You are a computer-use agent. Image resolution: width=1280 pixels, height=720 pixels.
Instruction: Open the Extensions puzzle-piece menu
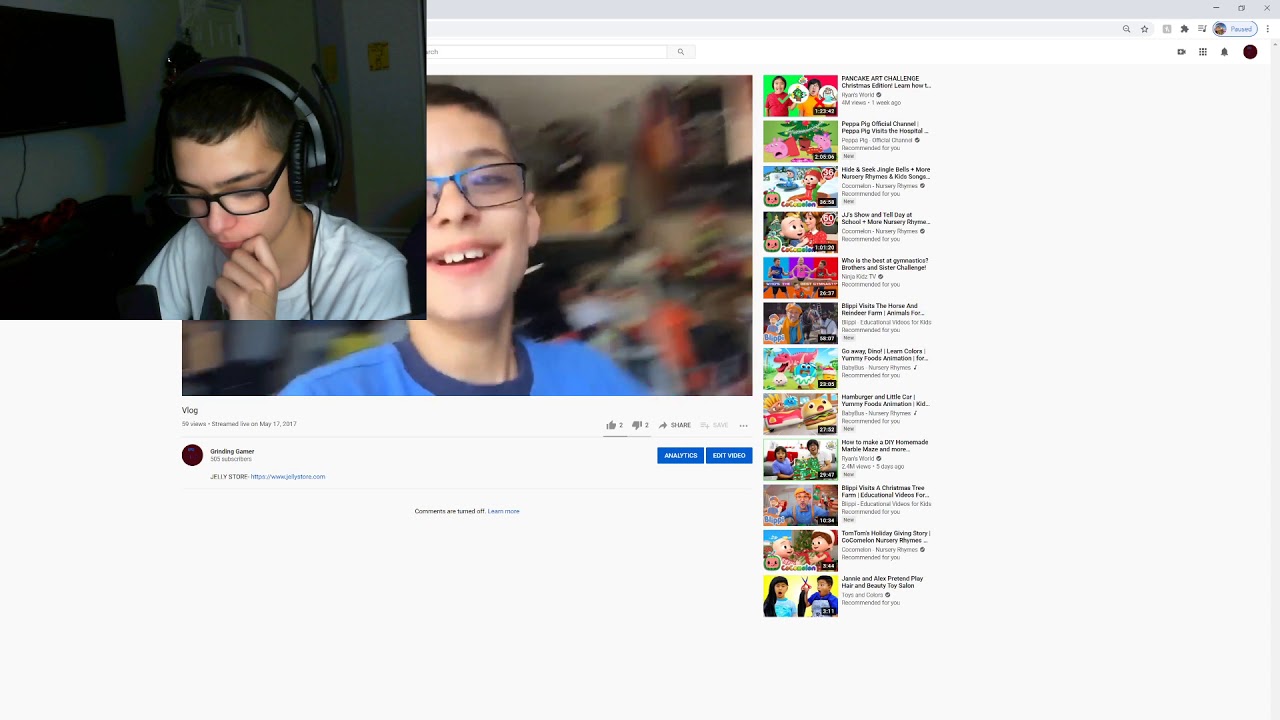[1185, 29]
